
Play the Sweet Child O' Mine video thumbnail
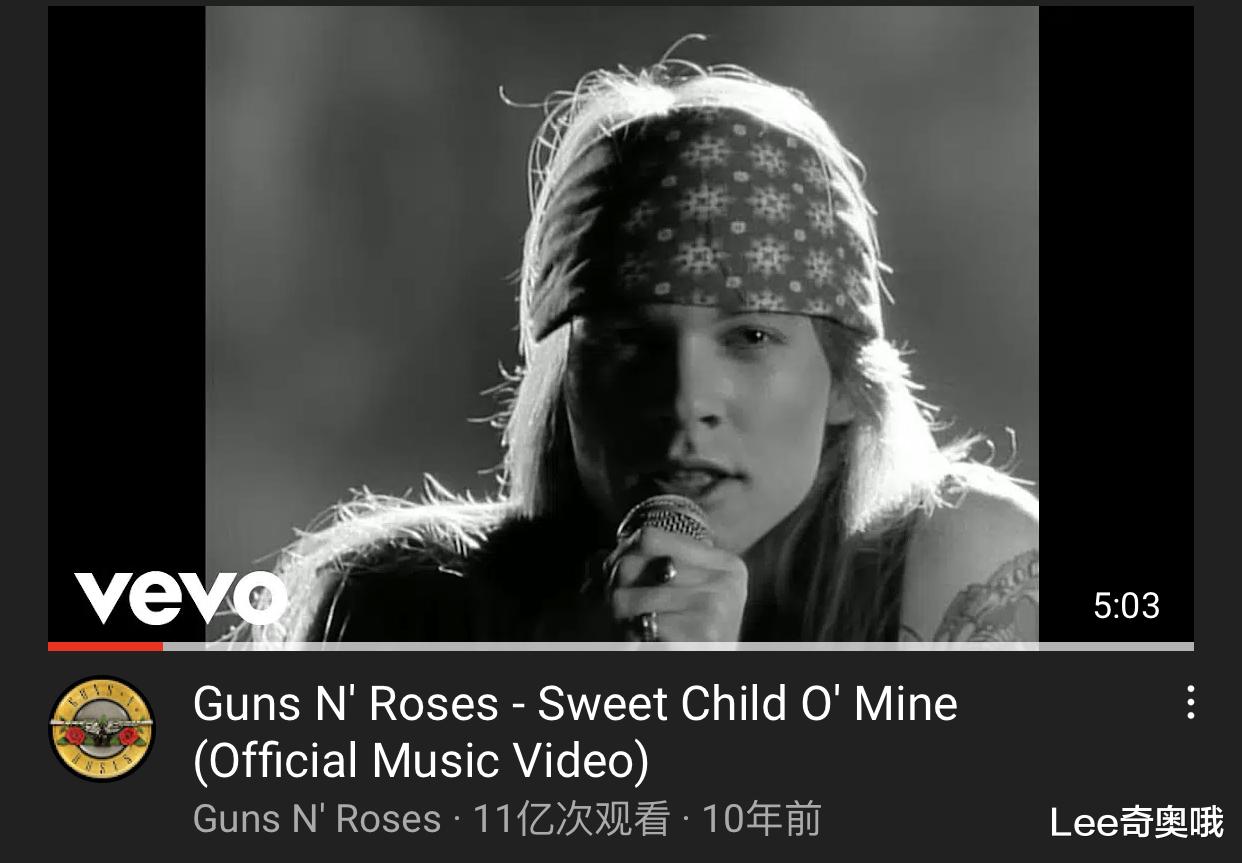click(x=621, y=324)
